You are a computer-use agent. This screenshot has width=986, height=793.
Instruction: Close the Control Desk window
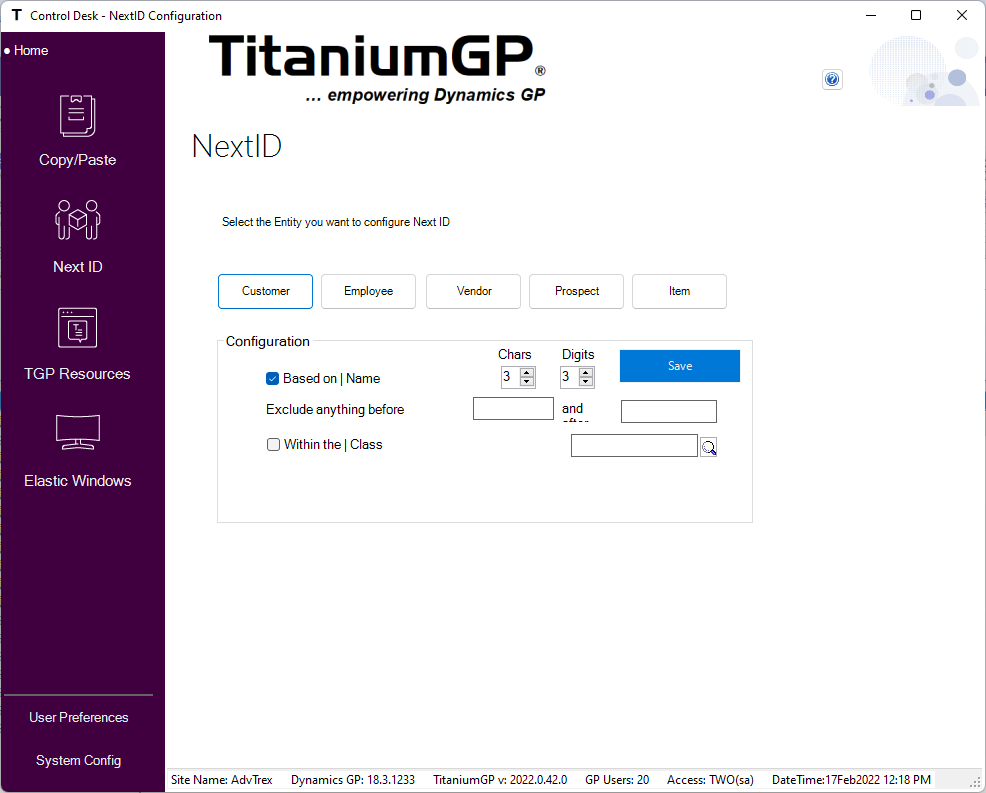coord(961,15)
